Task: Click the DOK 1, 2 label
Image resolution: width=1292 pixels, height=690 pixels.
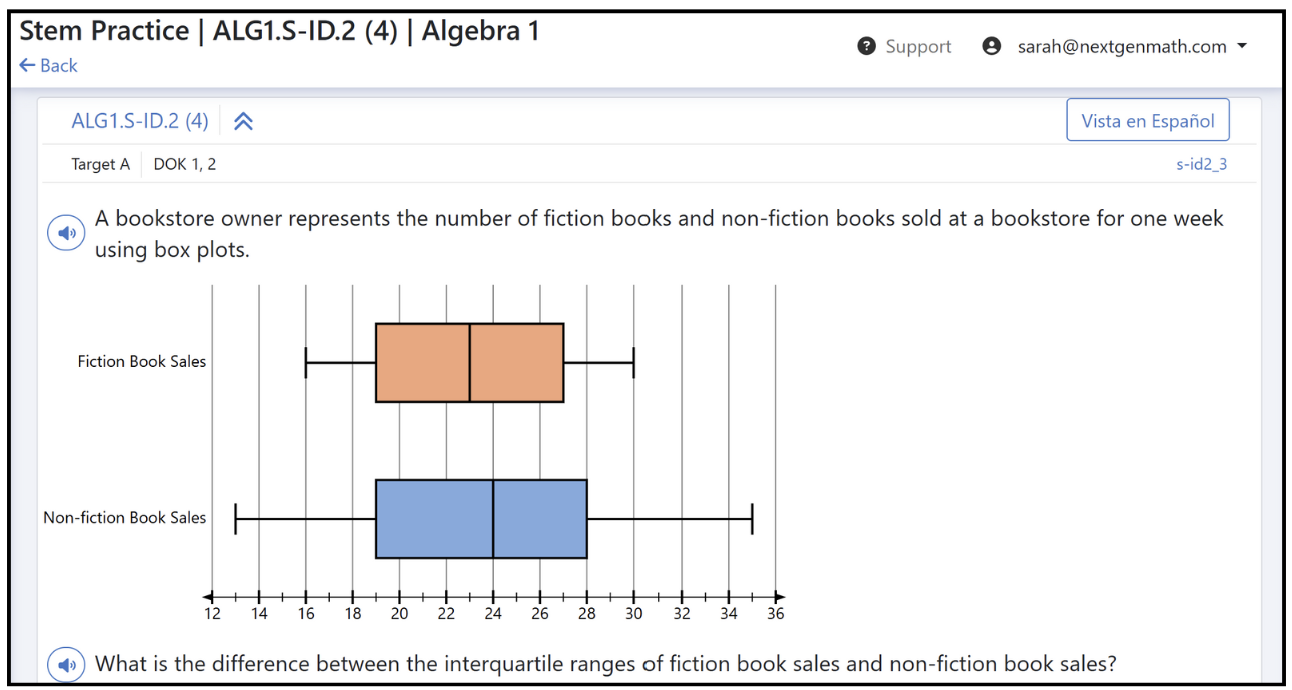Action: click(x=185, y=164)
